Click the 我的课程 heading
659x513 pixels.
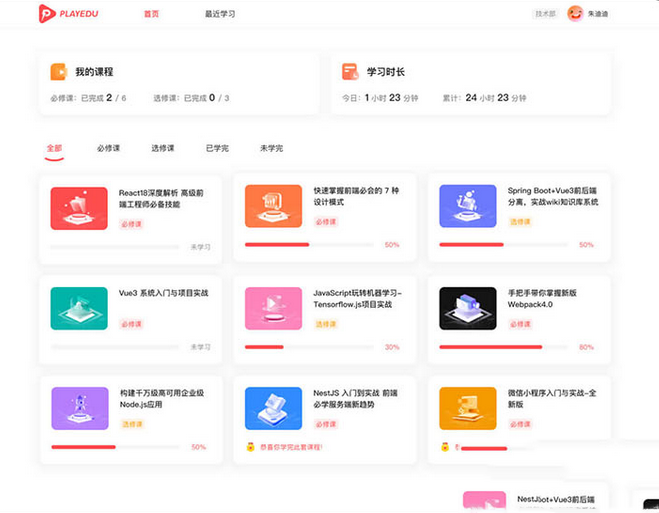94,72
